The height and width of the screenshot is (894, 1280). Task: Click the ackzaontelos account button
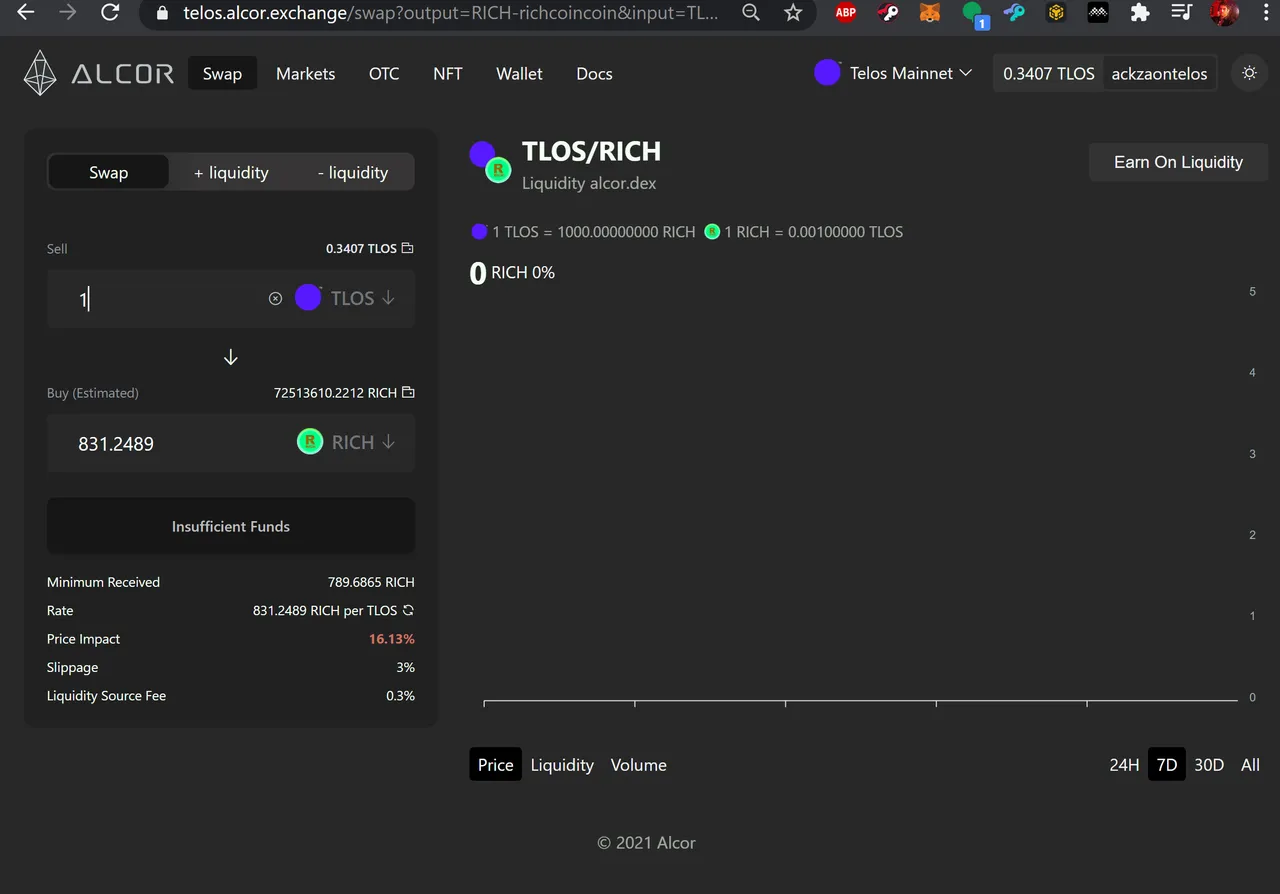[x=1159, y=73]
